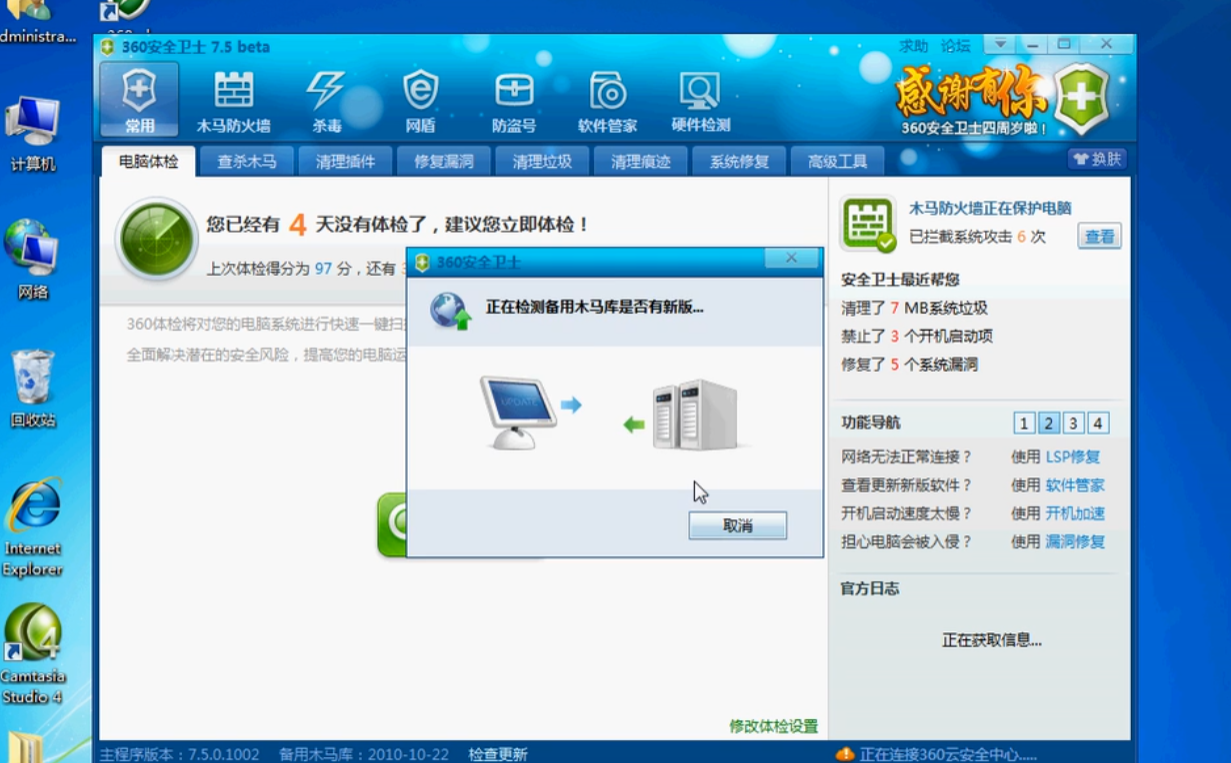The height and width of the screenshot is (763, 1231).
Task: Click 修改体检设置 link
Action: 773,726
